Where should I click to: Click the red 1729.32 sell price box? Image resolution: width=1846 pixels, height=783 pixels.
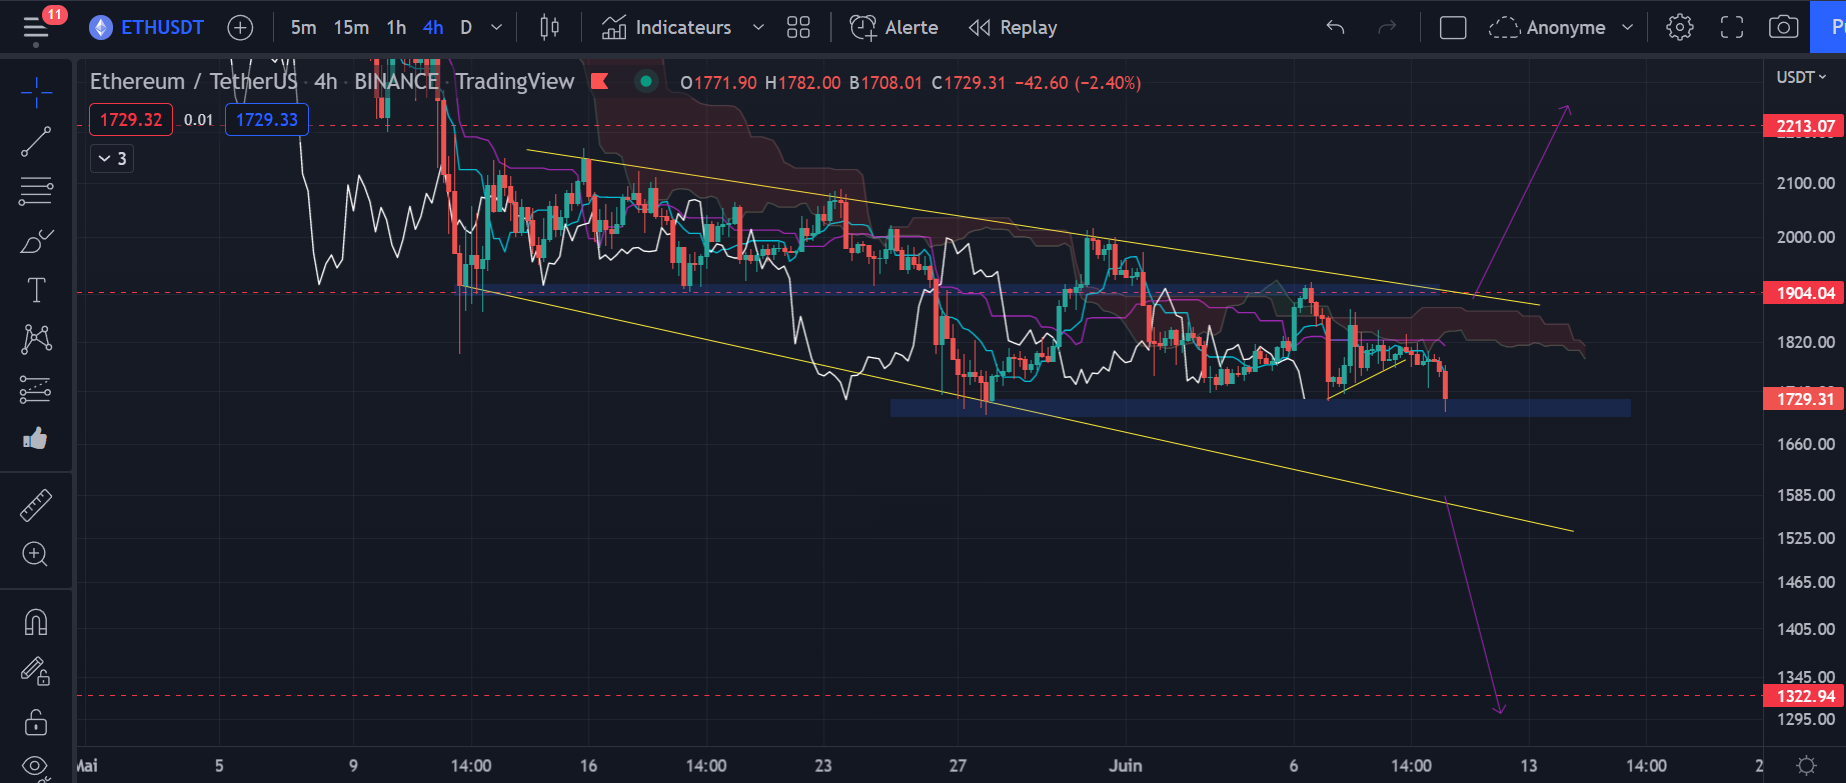(131, 120)
